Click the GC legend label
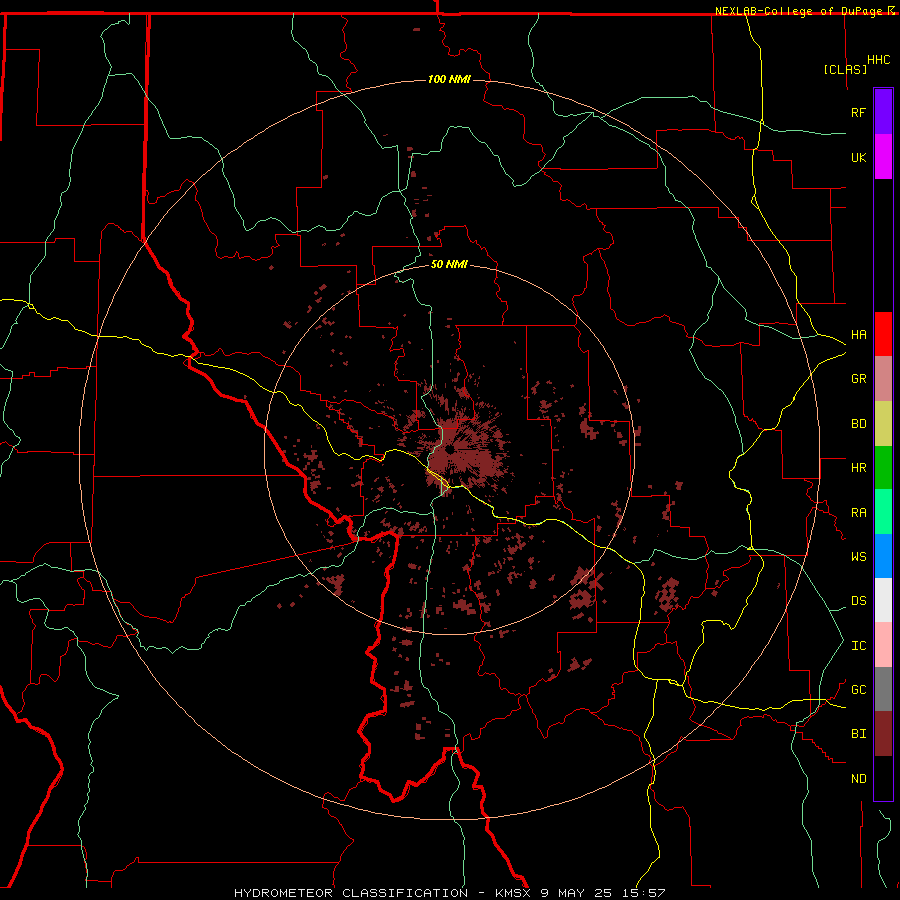 point(858,690)
